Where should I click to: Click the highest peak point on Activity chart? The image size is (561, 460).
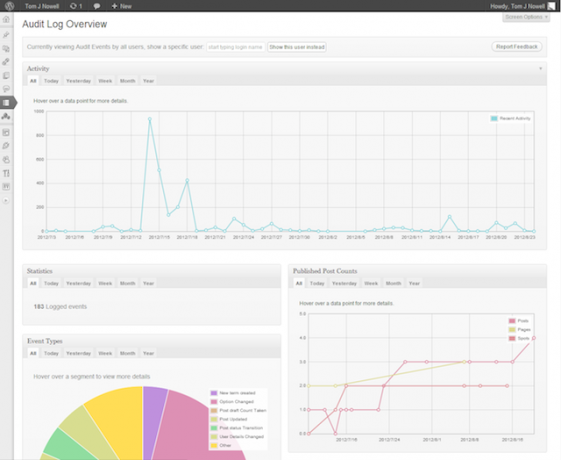[150, 119]
